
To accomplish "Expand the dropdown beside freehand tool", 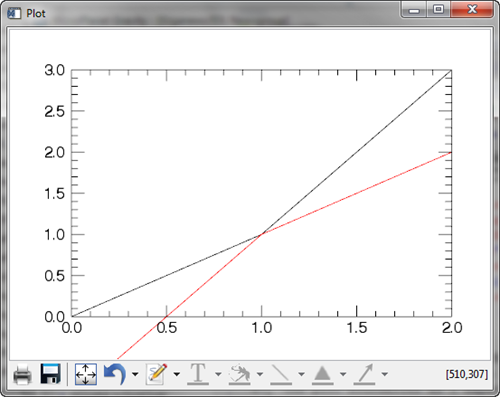I will 260,374.
